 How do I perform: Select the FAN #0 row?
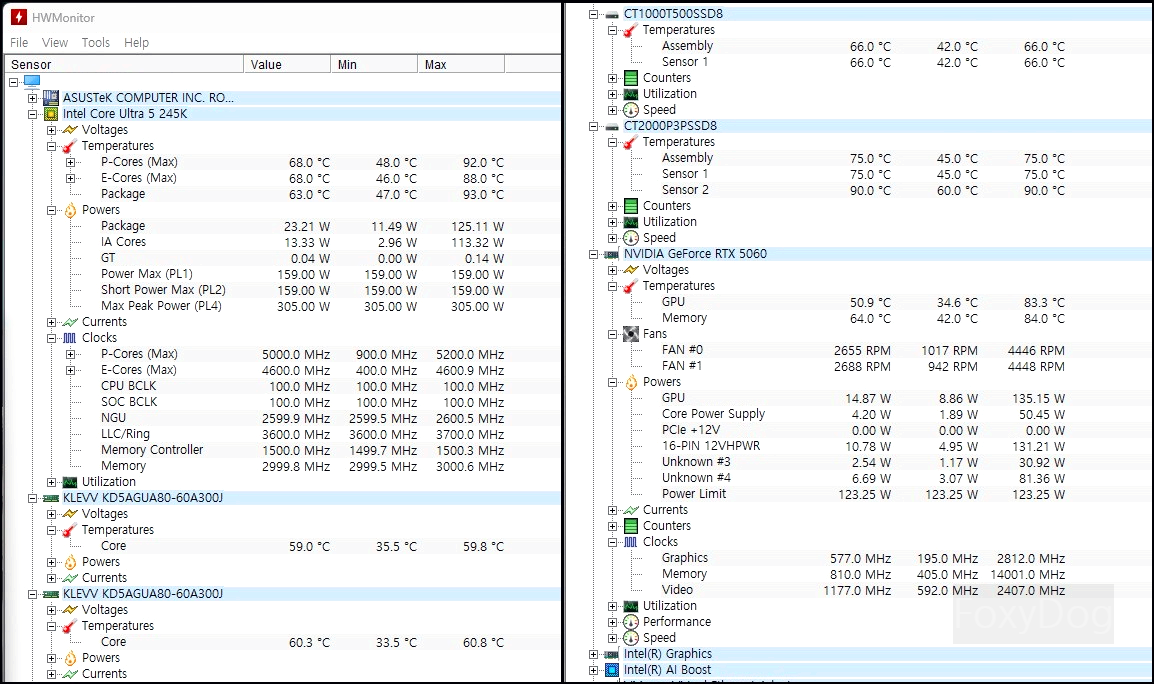pyautogui.click(x=863, y=350)
